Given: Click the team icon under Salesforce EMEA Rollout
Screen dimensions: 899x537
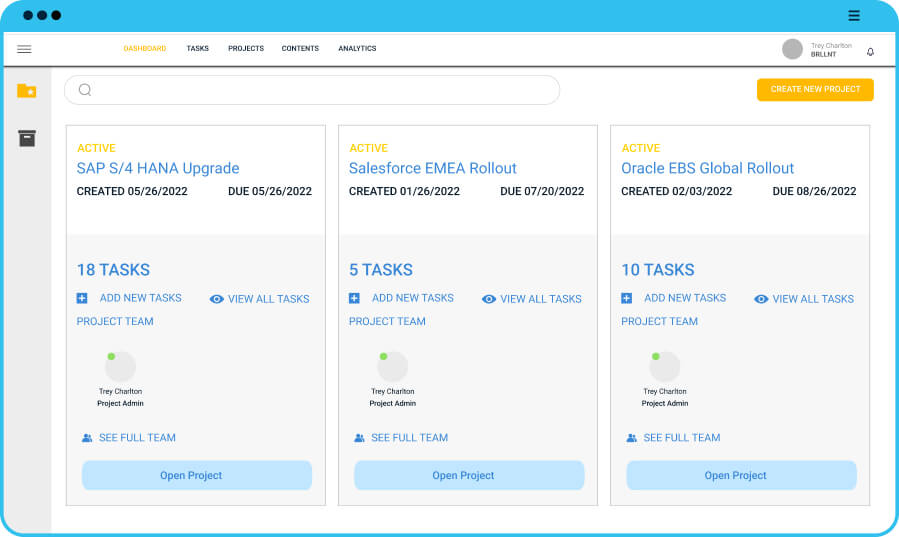Looking at the screenshot, I should click(x=359, y=438).
